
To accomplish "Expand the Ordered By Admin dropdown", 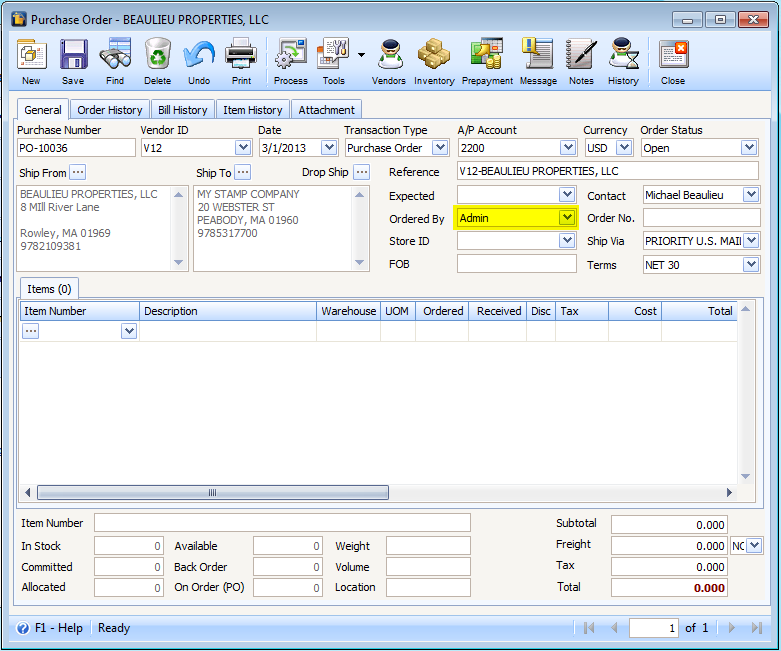I will click(x=567, y=217).
